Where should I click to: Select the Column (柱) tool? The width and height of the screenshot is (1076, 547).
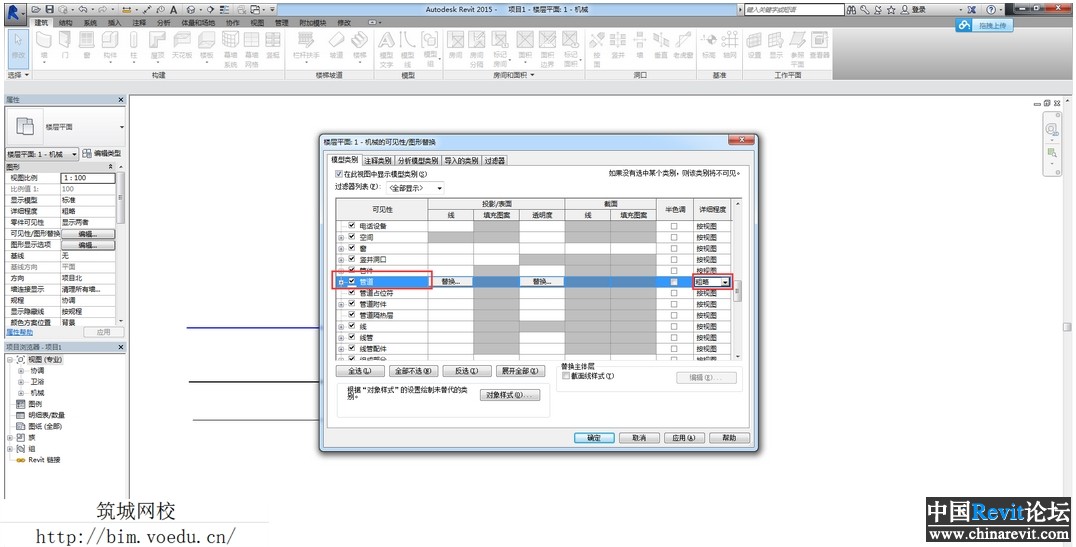click(133, 47)
